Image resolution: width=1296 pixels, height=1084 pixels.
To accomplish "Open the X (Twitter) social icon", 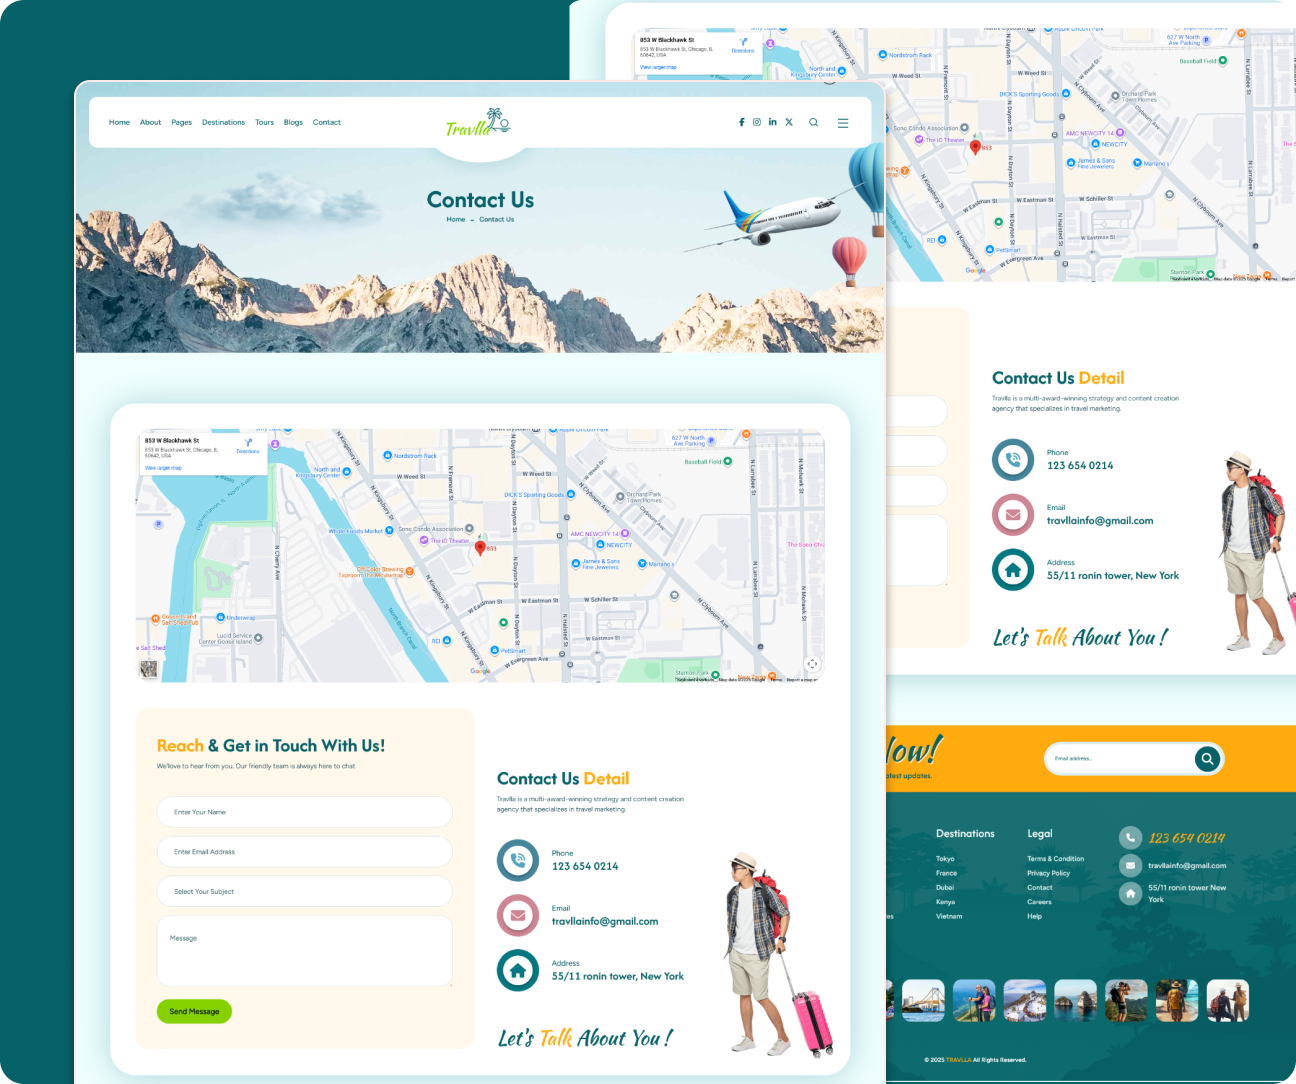I will click(789, 122).
